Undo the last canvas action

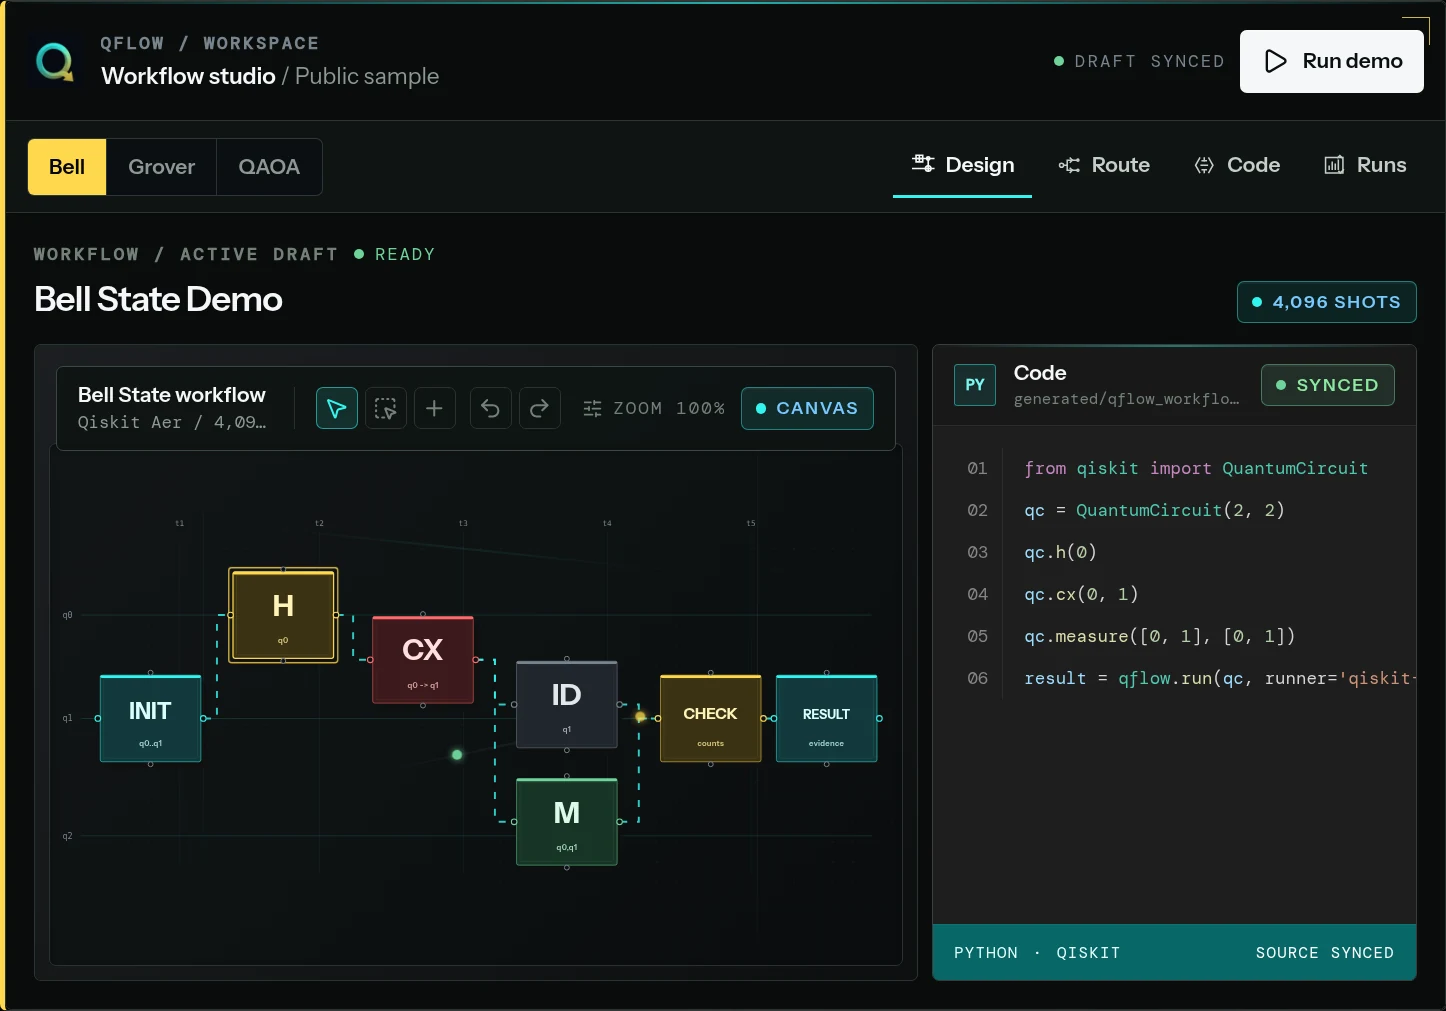click(490, 408)
